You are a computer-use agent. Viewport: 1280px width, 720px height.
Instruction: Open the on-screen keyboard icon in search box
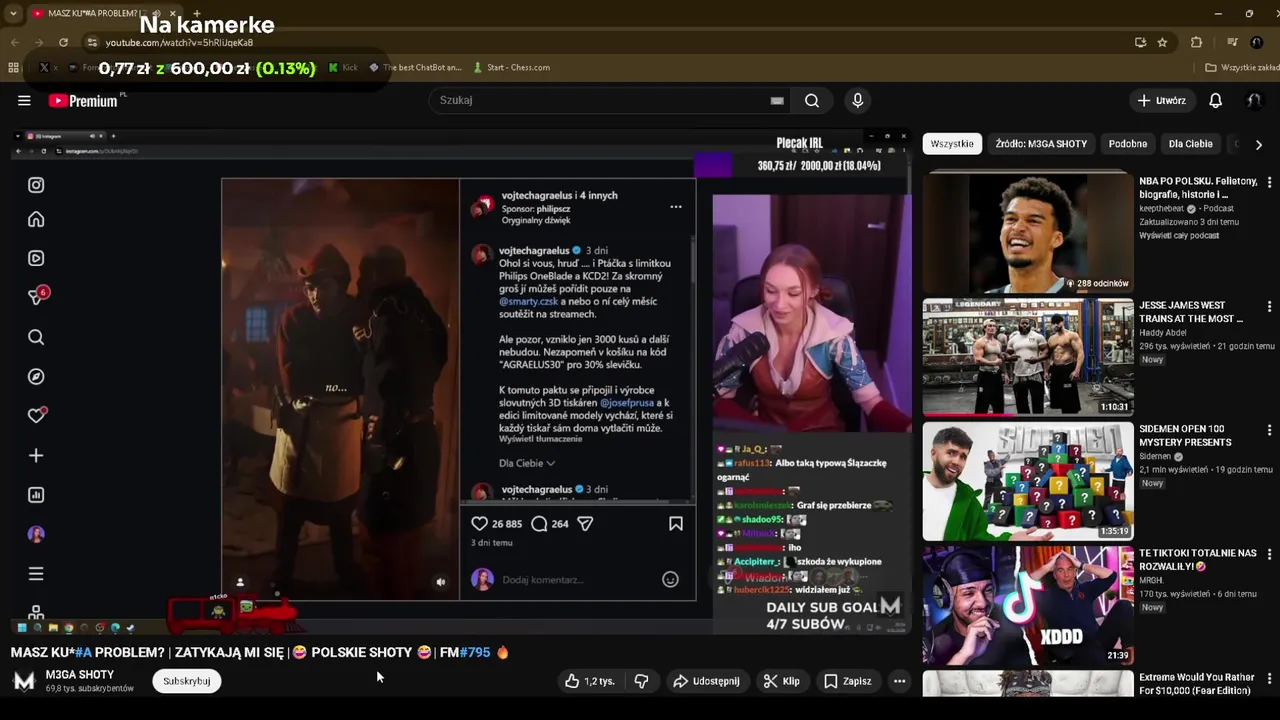click(777, 100)
